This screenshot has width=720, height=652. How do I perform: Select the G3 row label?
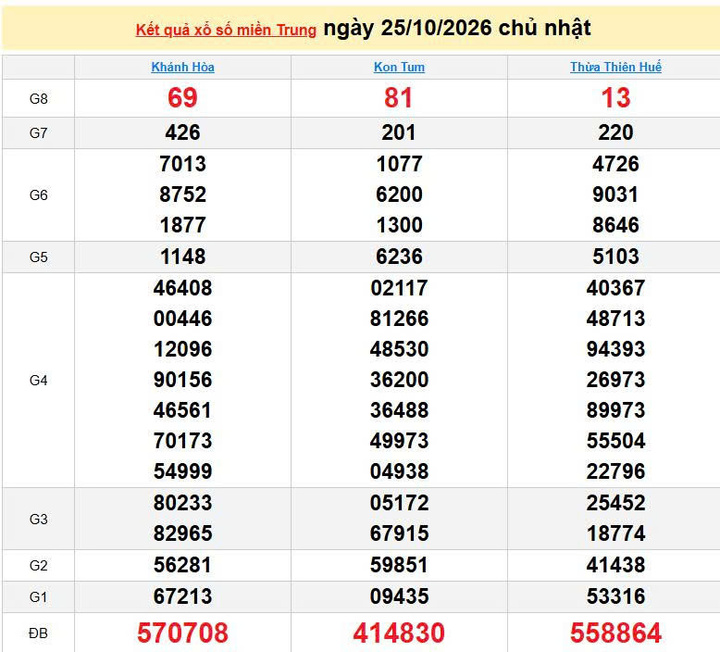click(x=39, y=519)
